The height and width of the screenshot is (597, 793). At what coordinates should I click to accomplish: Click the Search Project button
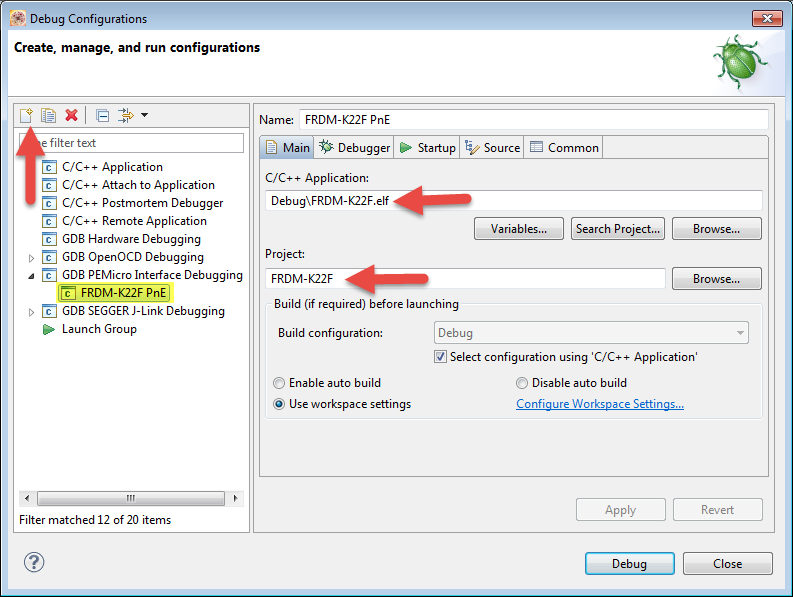point(618,229)
